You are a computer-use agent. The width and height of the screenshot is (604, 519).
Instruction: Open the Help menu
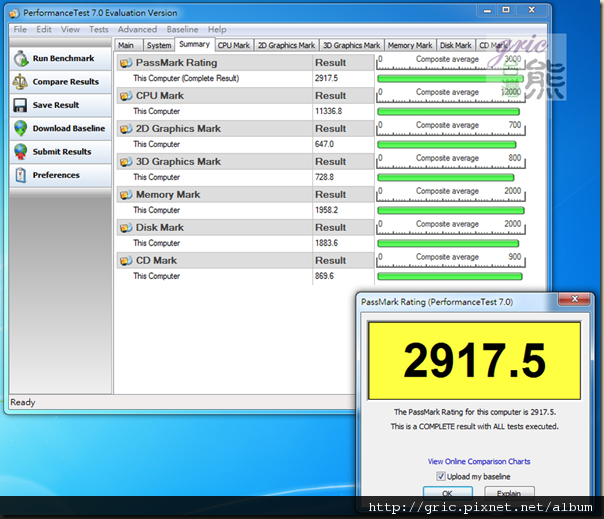coord(217,29)
